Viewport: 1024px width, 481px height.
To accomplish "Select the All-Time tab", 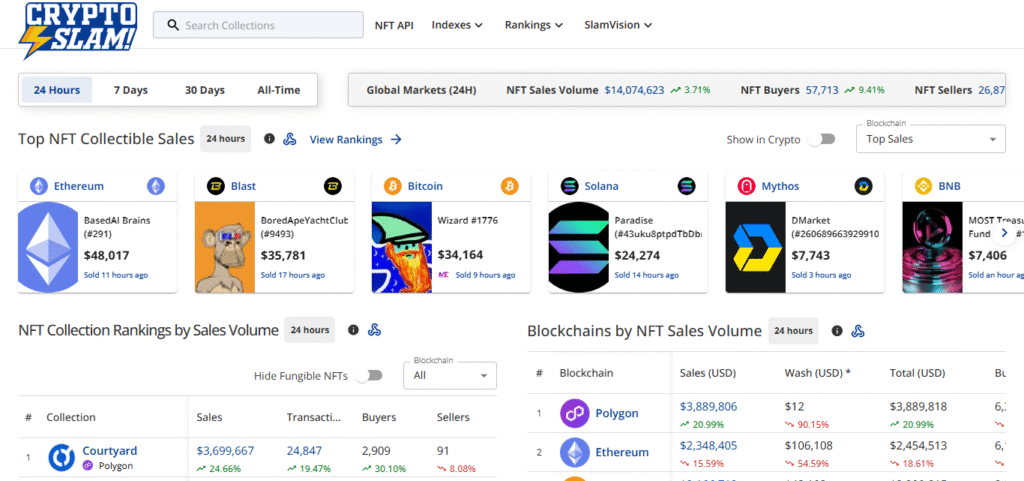I will pyautogui.click(x=279, y=90).
